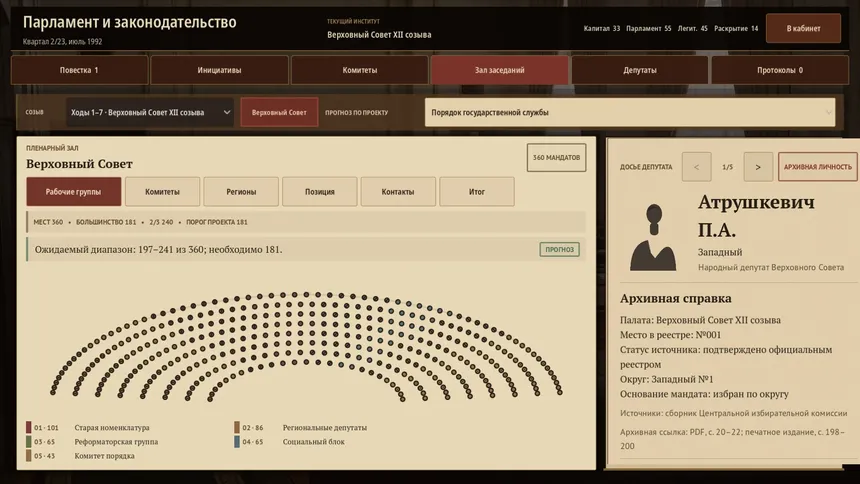Click the В кабинет button
The height and width of the screenshot is (484, 860).
804,28
